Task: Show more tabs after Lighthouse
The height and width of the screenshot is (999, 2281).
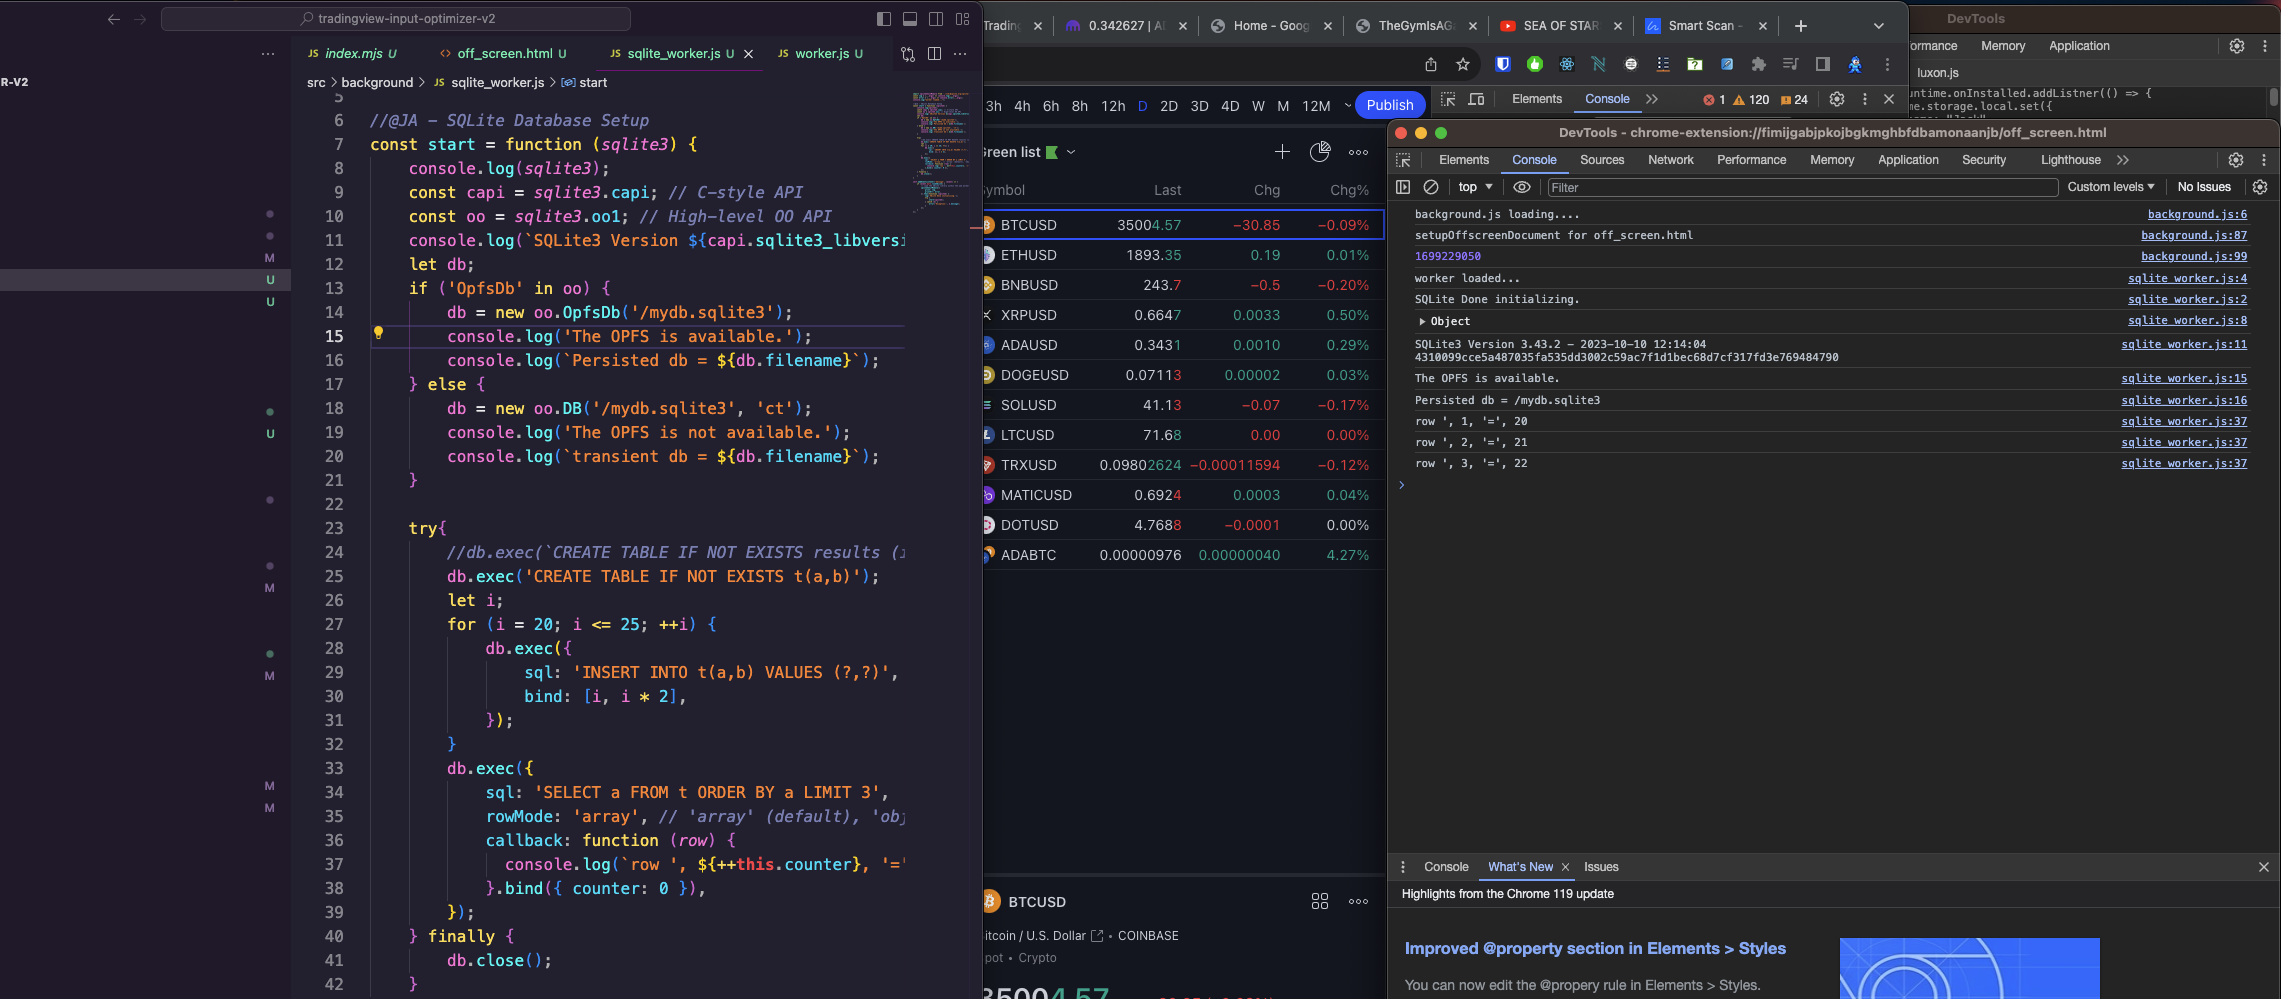Action: pyautogui.click(x=2123, y=160)
